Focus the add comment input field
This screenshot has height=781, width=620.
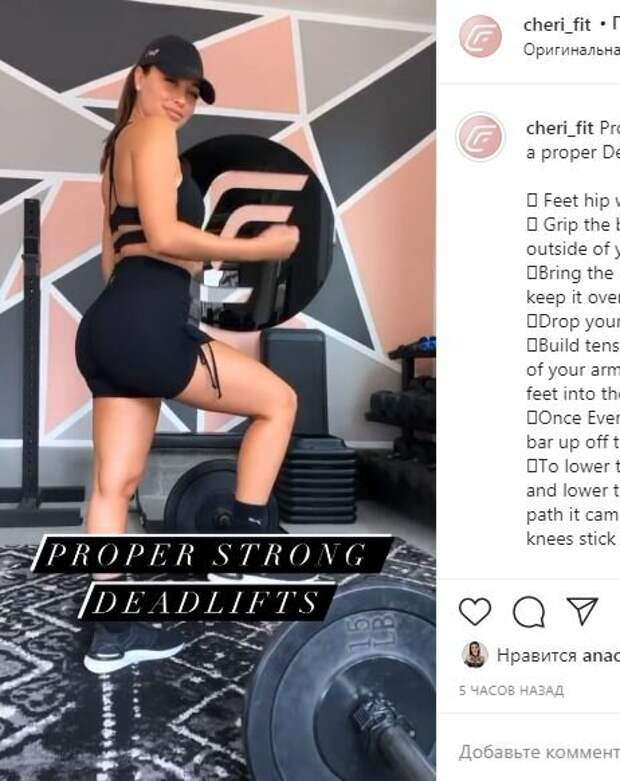[x=539, y=752]
